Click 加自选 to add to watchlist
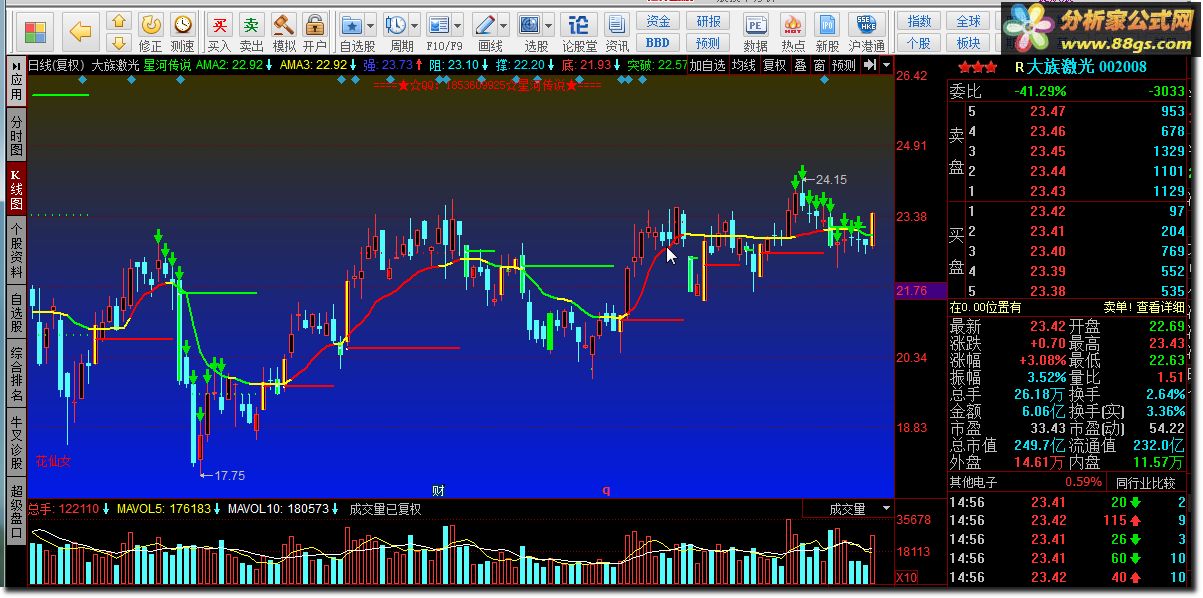 [707, 65]
